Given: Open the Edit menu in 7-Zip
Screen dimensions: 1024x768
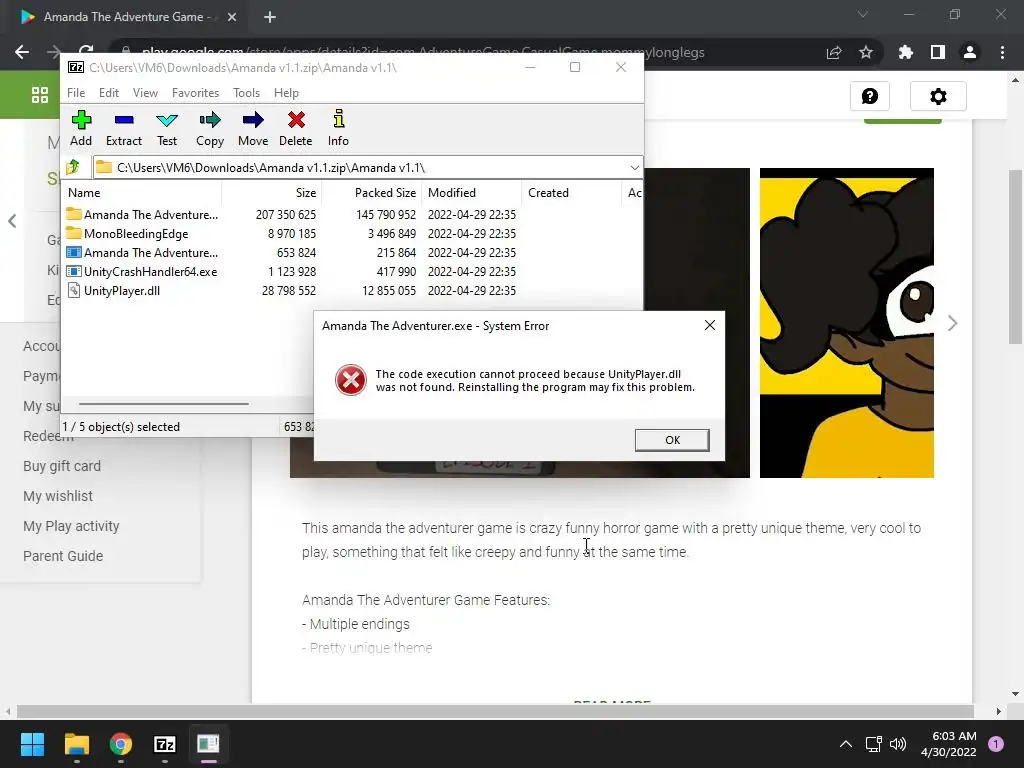Looking at the screenshot, I should (108, 93).
